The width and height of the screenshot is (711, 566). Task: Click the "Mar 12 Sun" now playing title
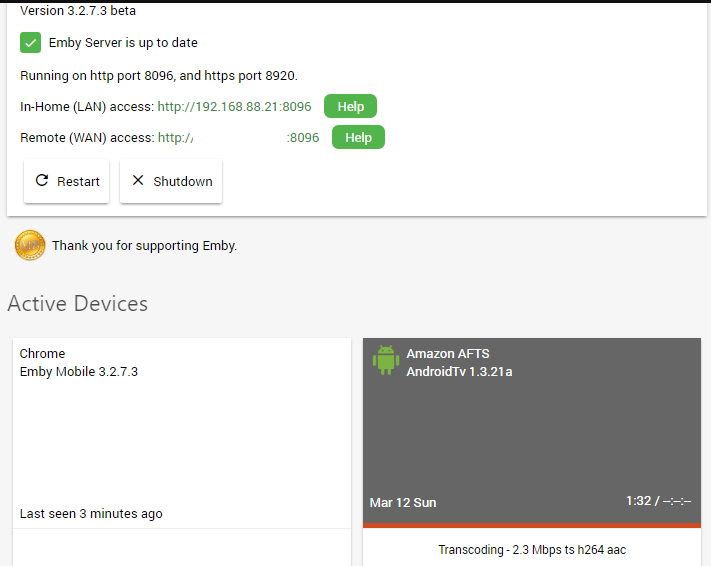coord(403,502)
